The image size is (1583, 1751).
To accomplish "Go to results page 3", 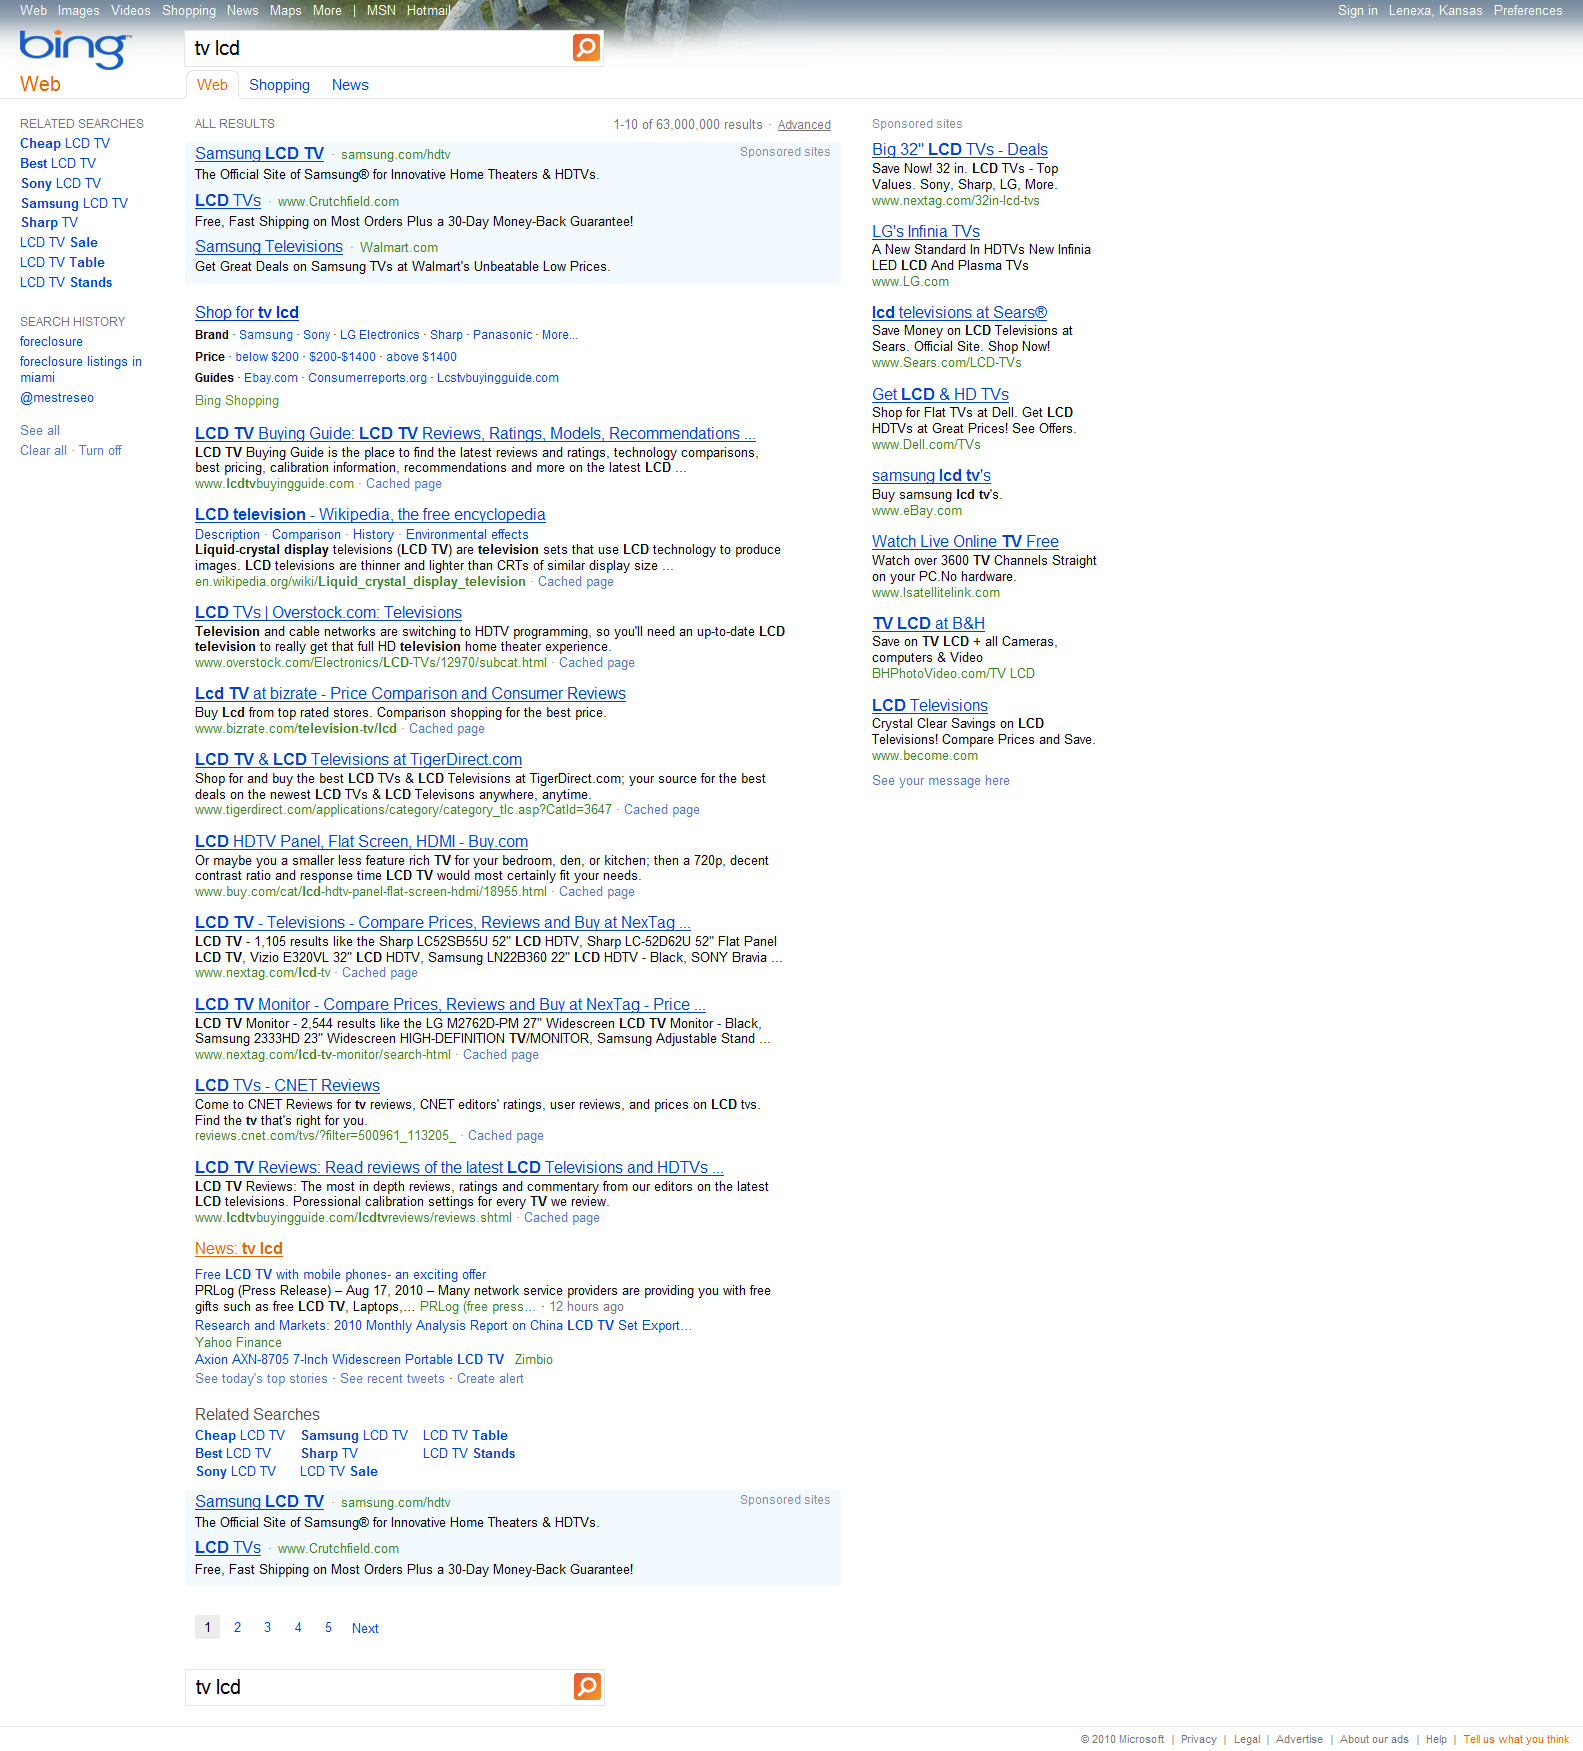I will click(267, 1627).
